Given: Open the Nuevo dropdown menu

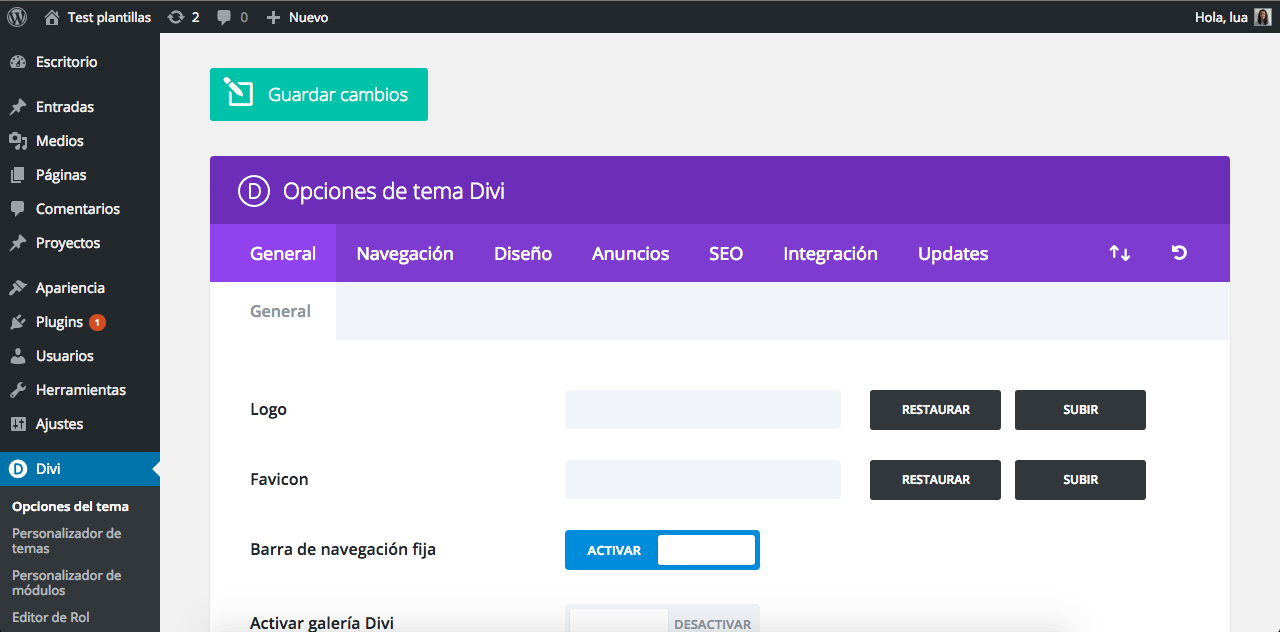Looking at the screenshot, I should pos(296,16).
